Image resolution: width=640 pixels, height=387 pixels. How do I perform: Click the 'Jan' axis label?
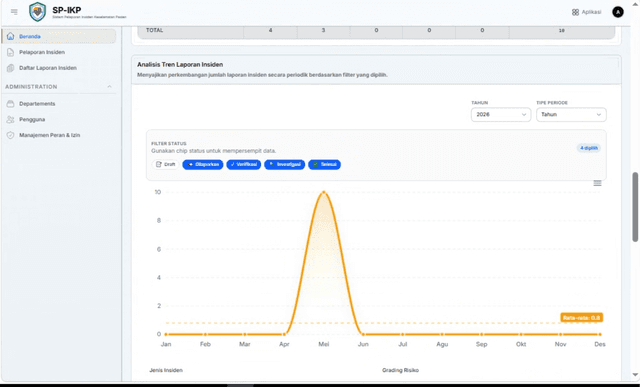166,344
